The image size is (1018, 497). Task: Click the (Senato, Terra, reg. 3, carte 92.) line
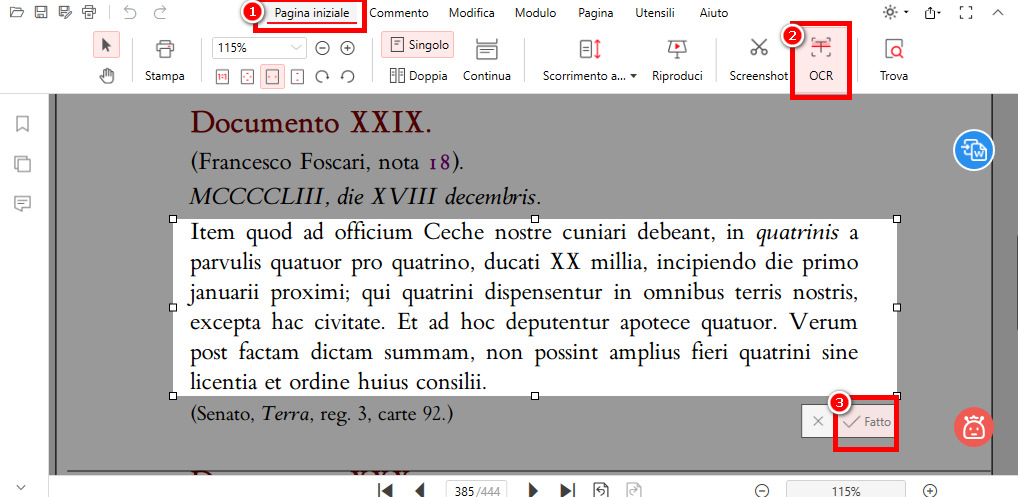pos(321,414)
